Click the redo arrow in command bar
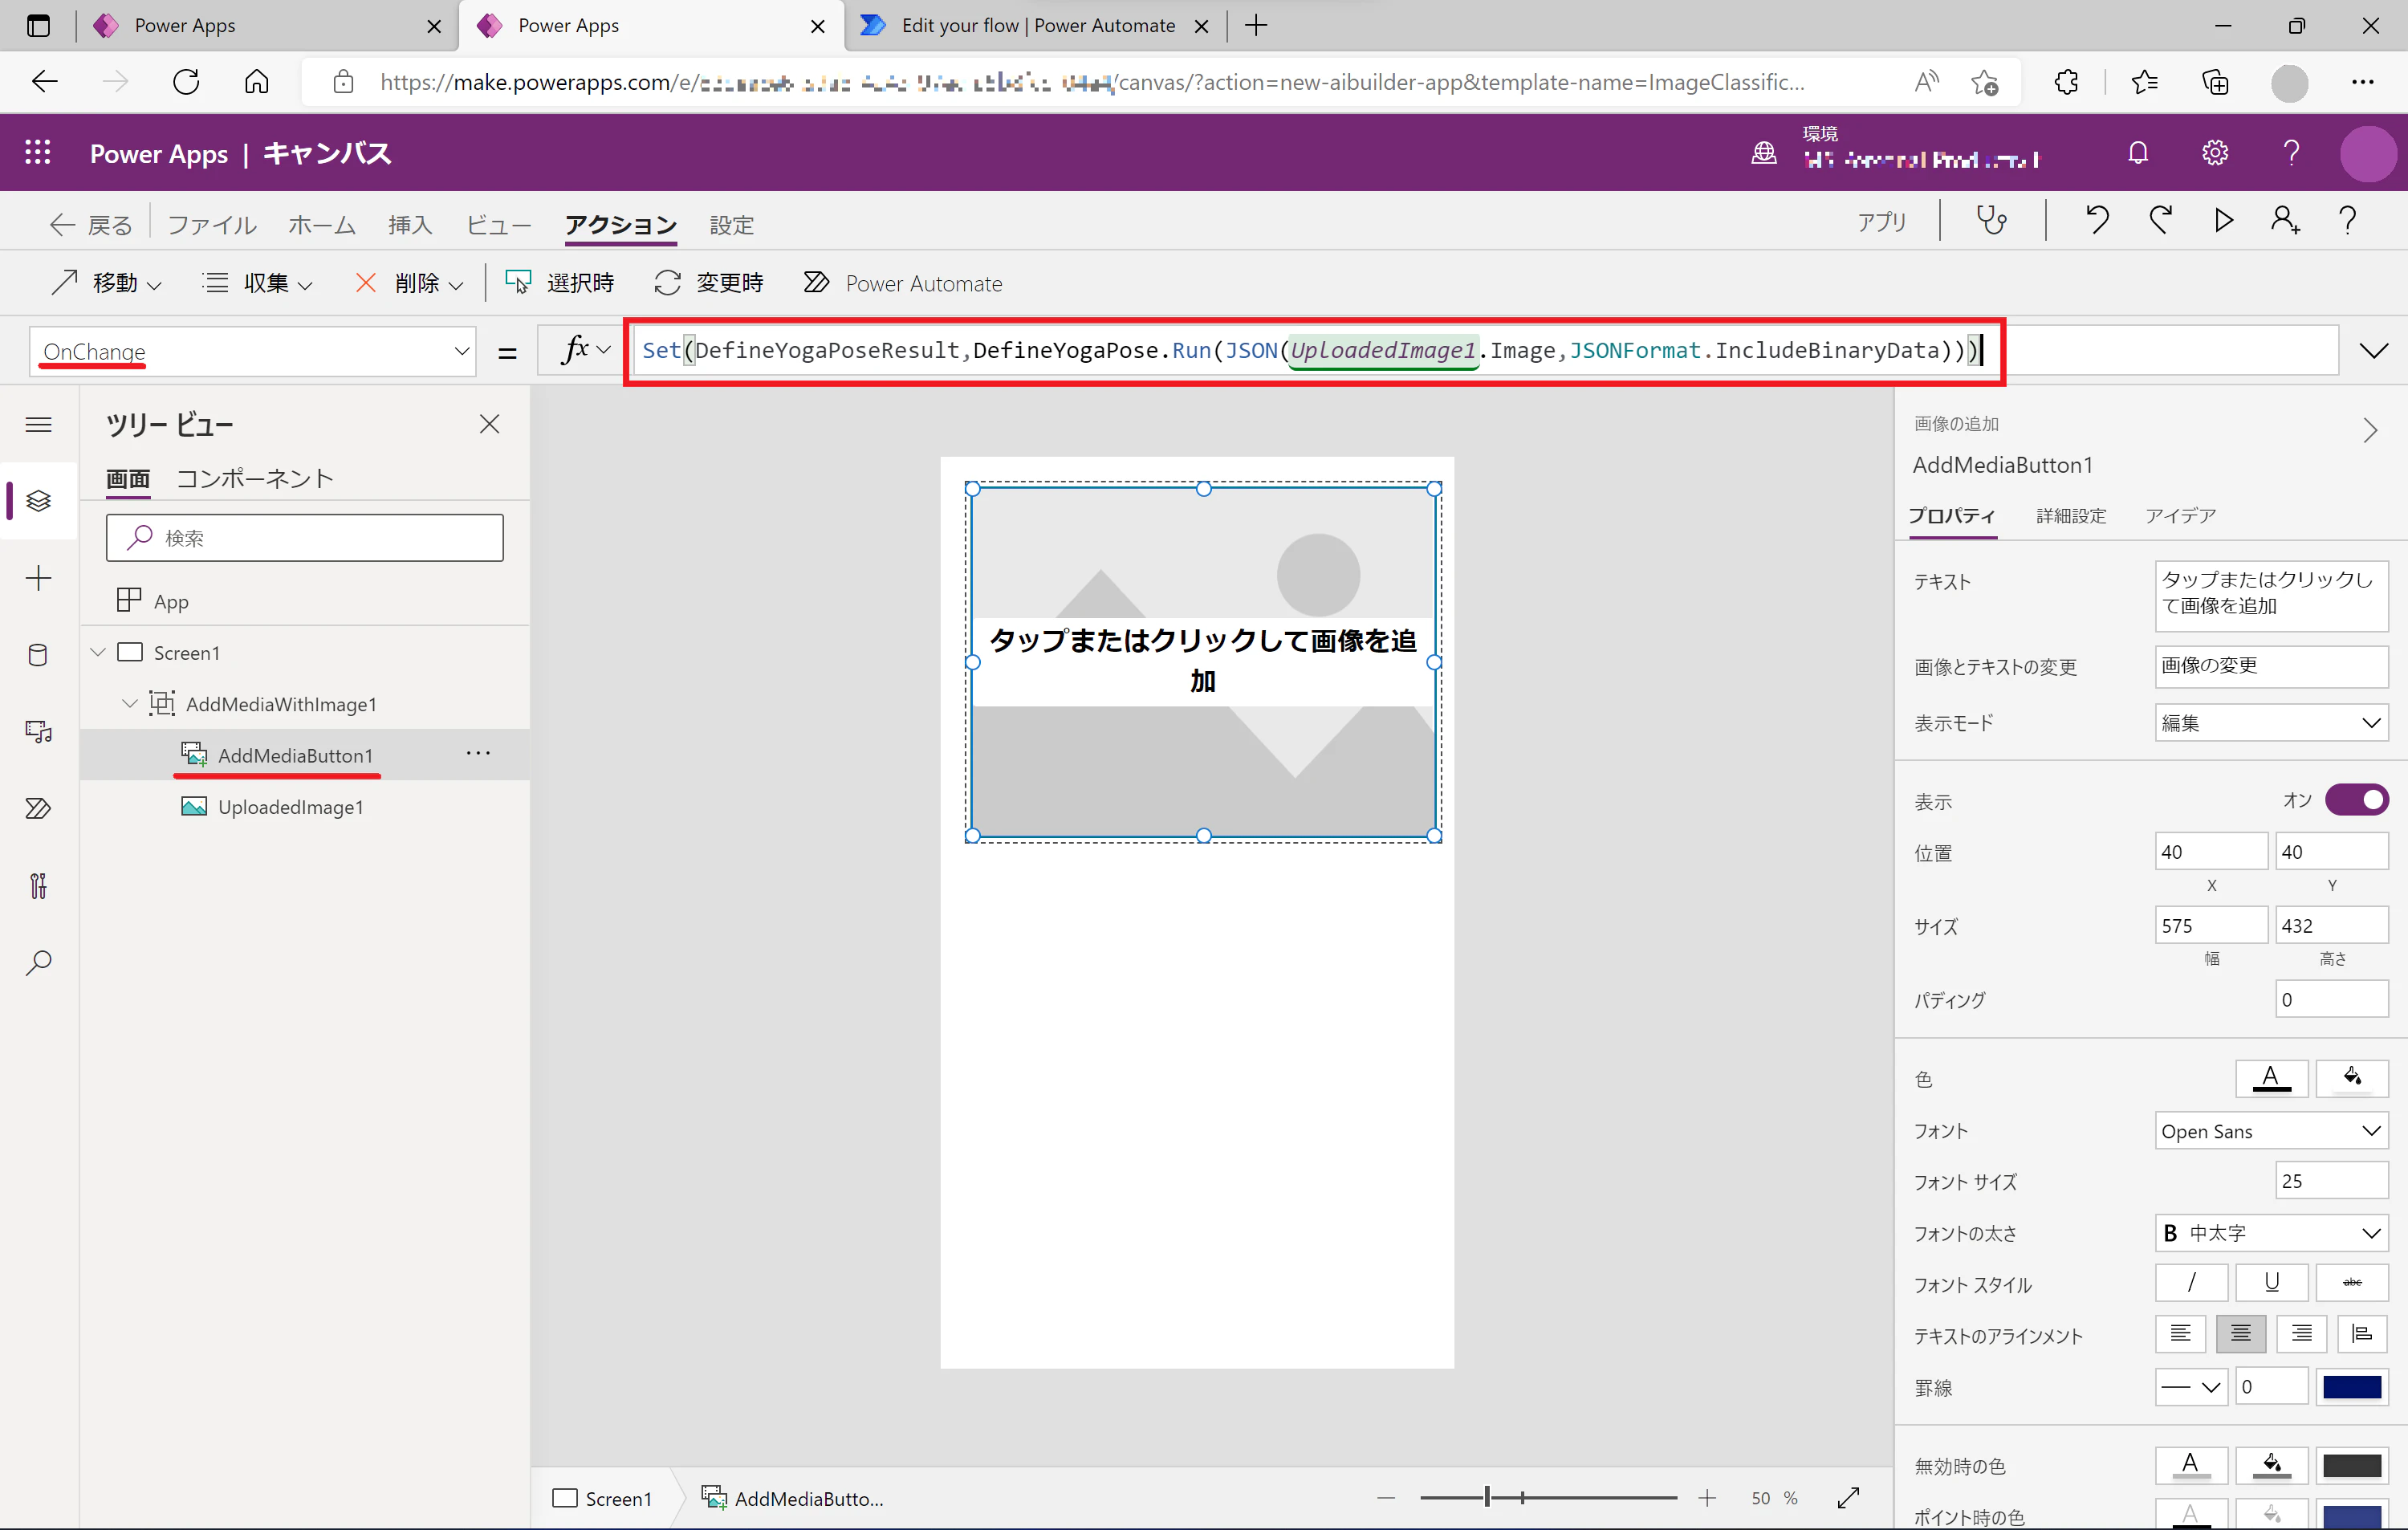 (2160, 221)
